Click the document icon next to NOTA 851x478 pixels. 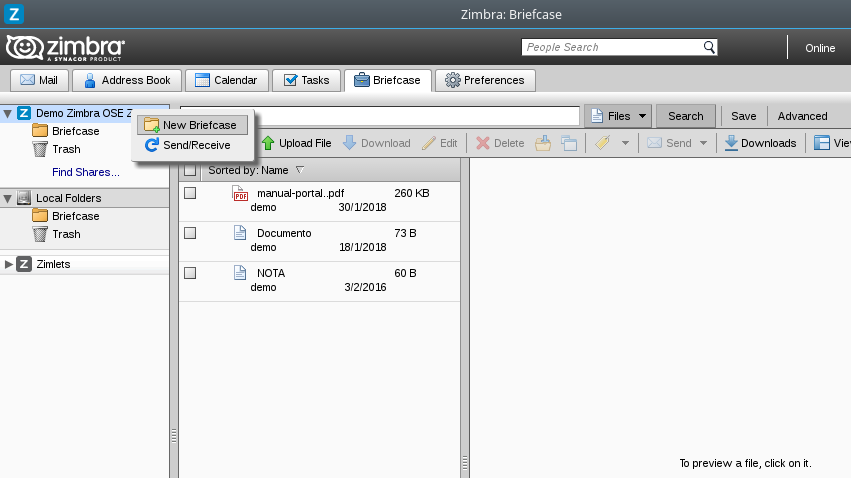coord(240,273)
